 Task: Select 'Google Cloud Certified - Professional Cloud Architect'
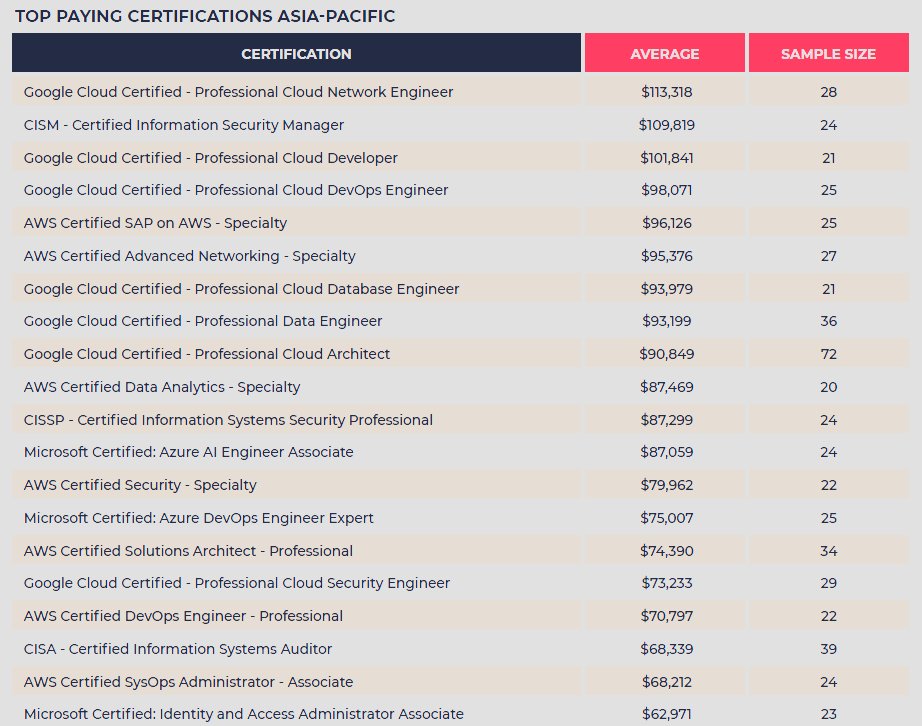[206, 354]
